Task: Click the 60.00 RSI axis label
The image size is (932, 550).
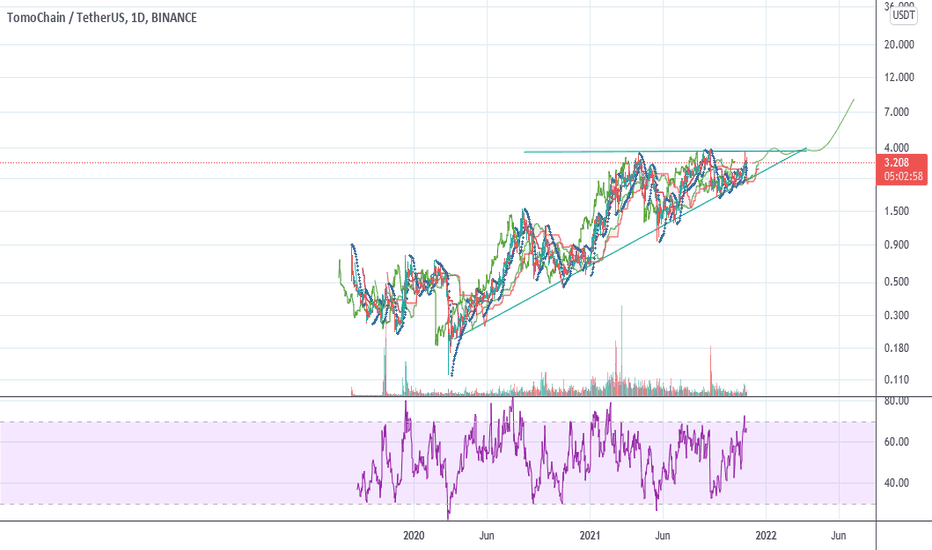Action: [897, 442]
